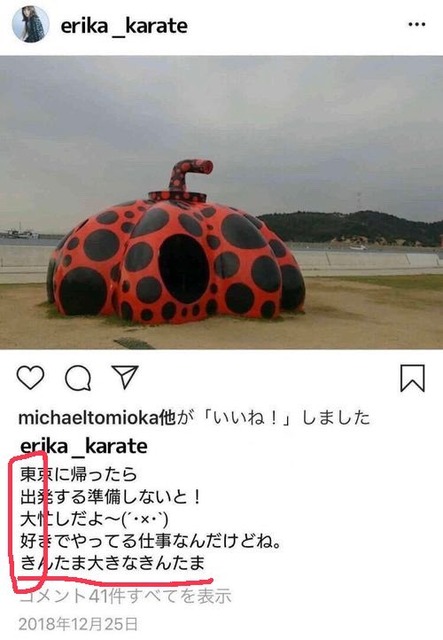Open erika_karate username above the caption
443x640 pixels.
pos(83,446)
